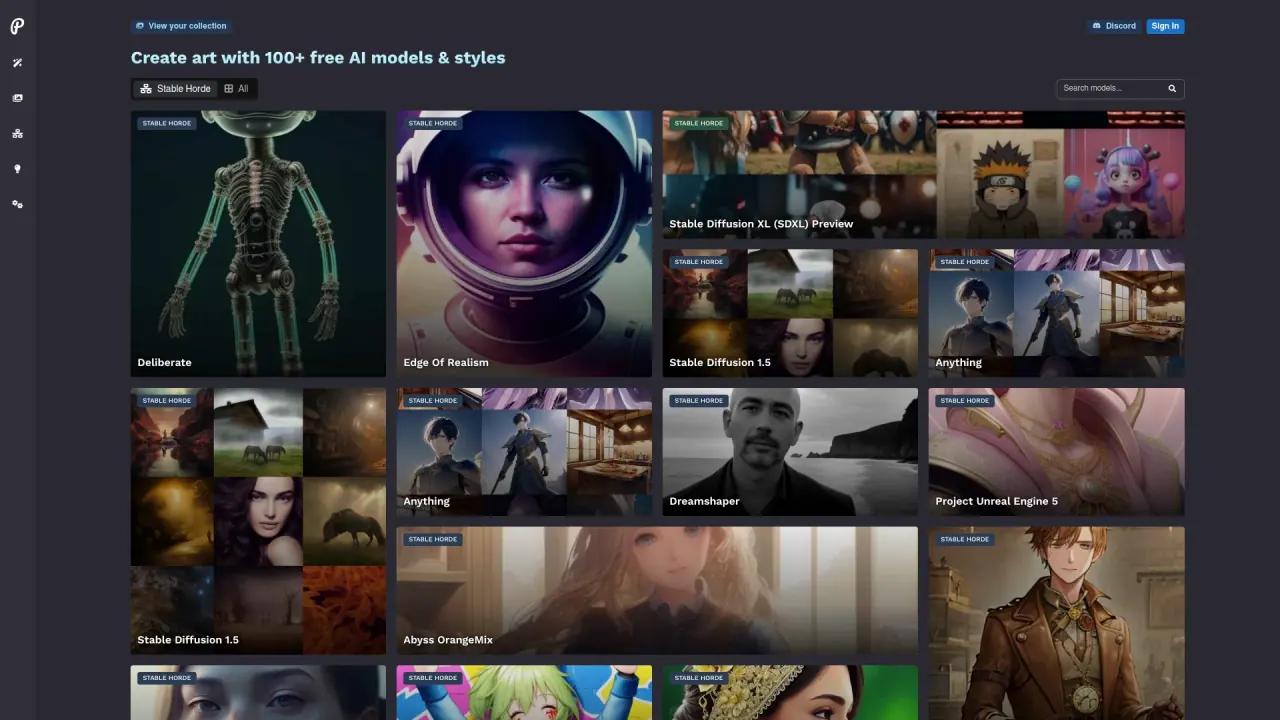
Task: Click the magnifier search icon
Action: tap(1172, 89)
